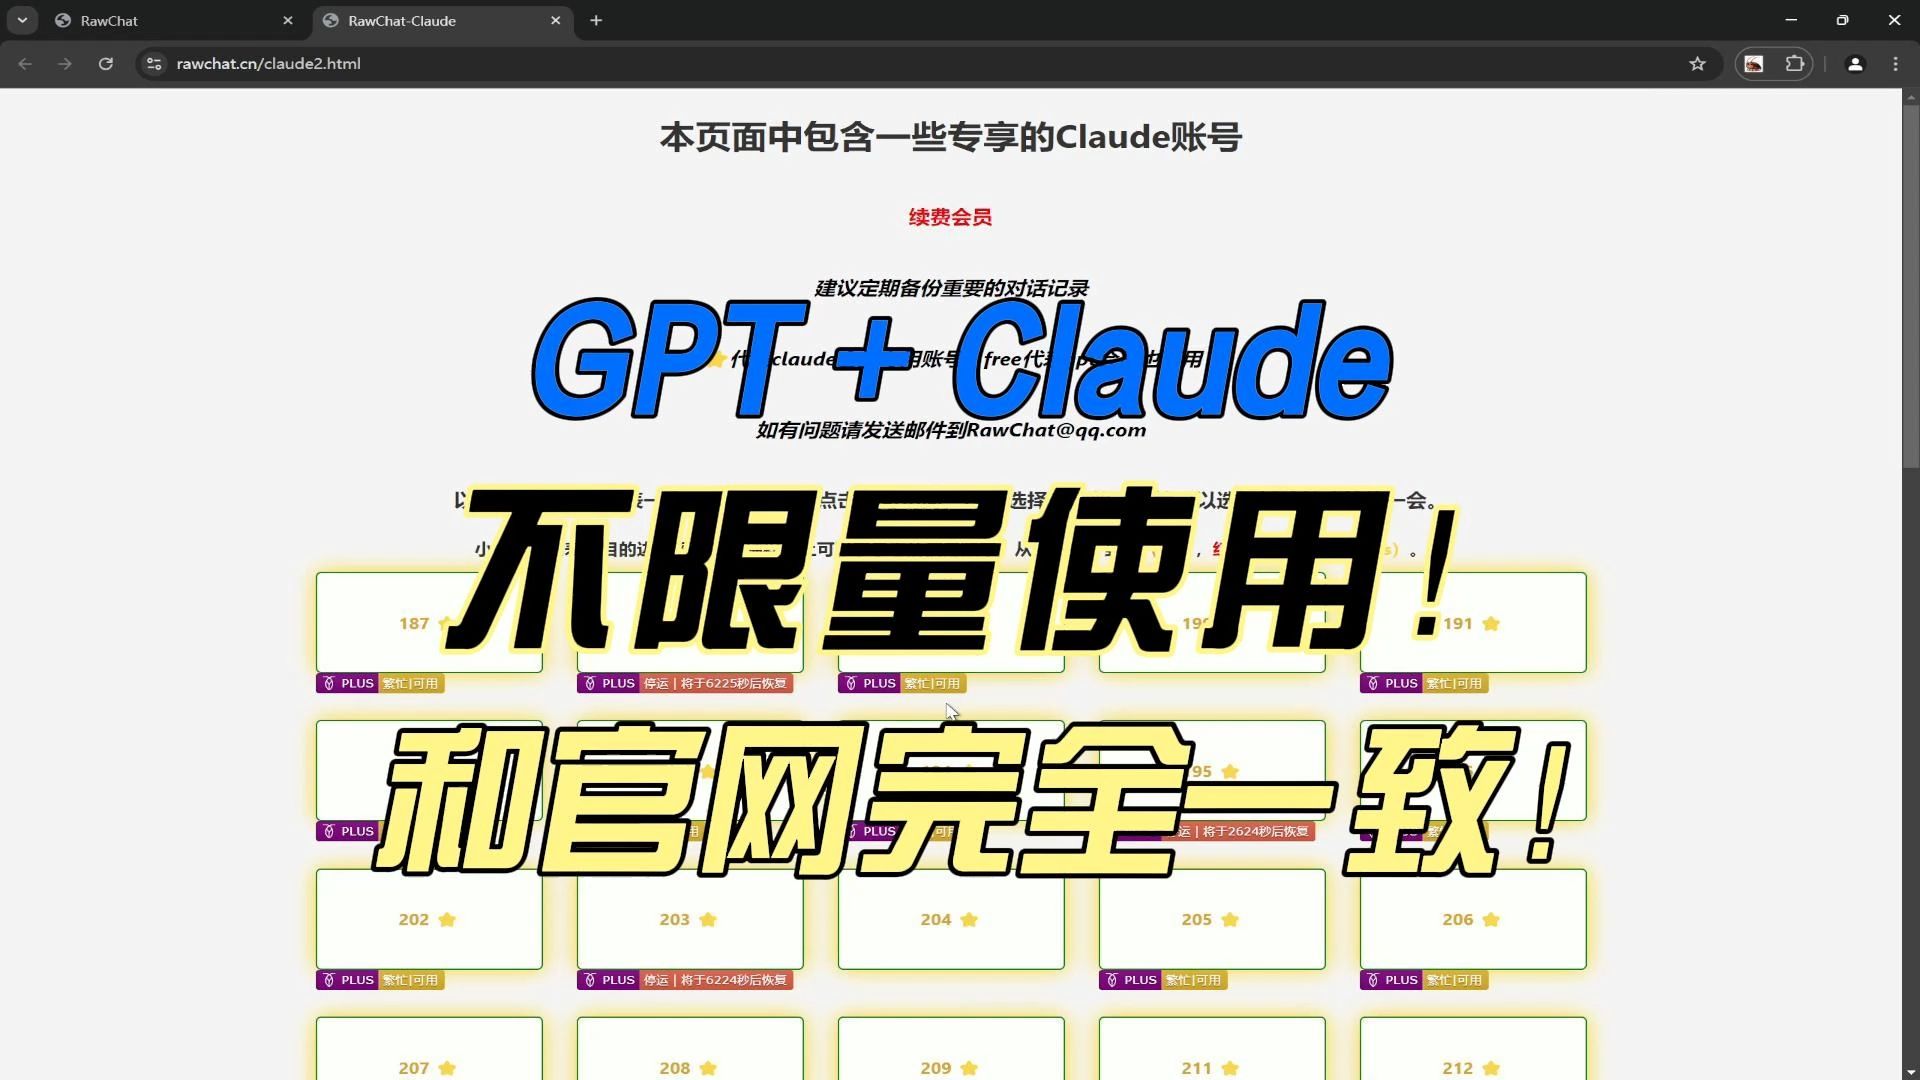This screenshot has height=1080, width=1920.
Task: Click the star icon on card 203
Action: 708,919
